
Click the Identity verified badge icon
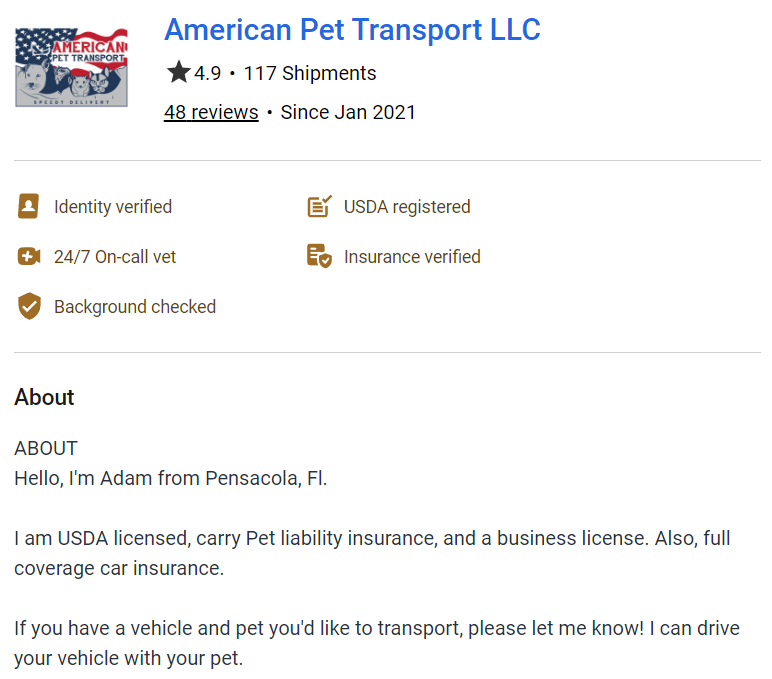[x=29, y=206]
